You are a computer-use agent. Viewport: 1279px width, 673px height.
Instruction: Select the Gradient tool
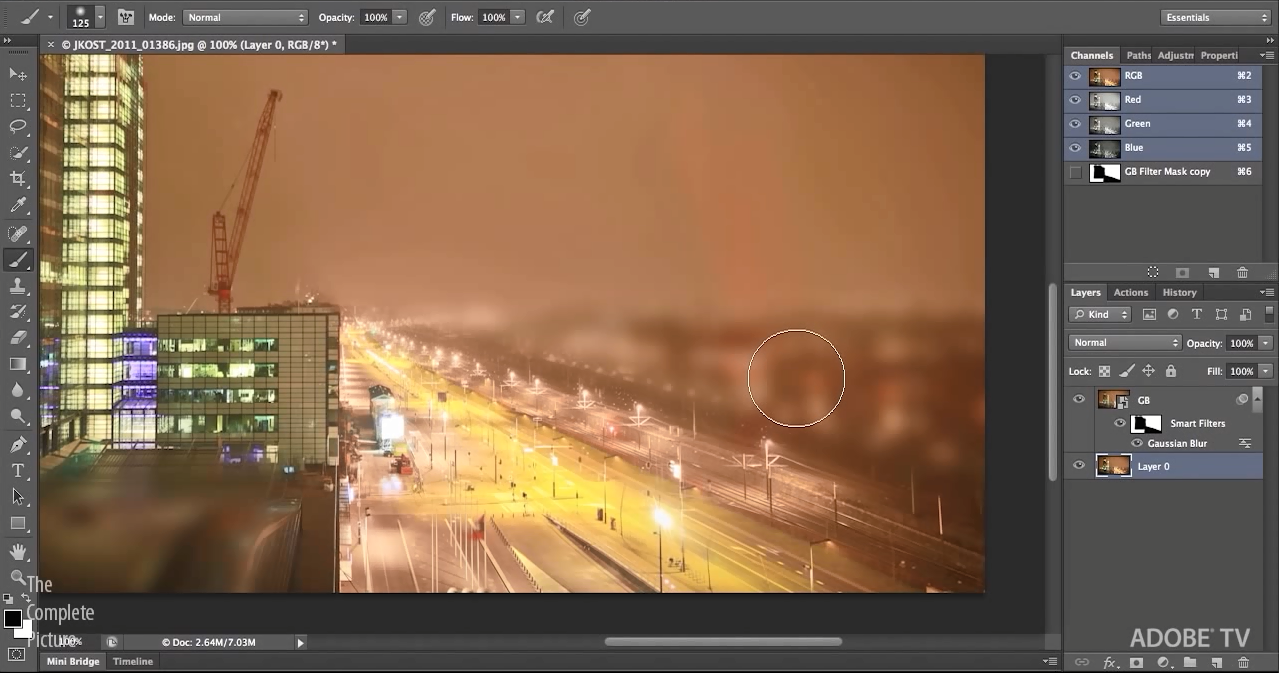click(x=18, y=364)
